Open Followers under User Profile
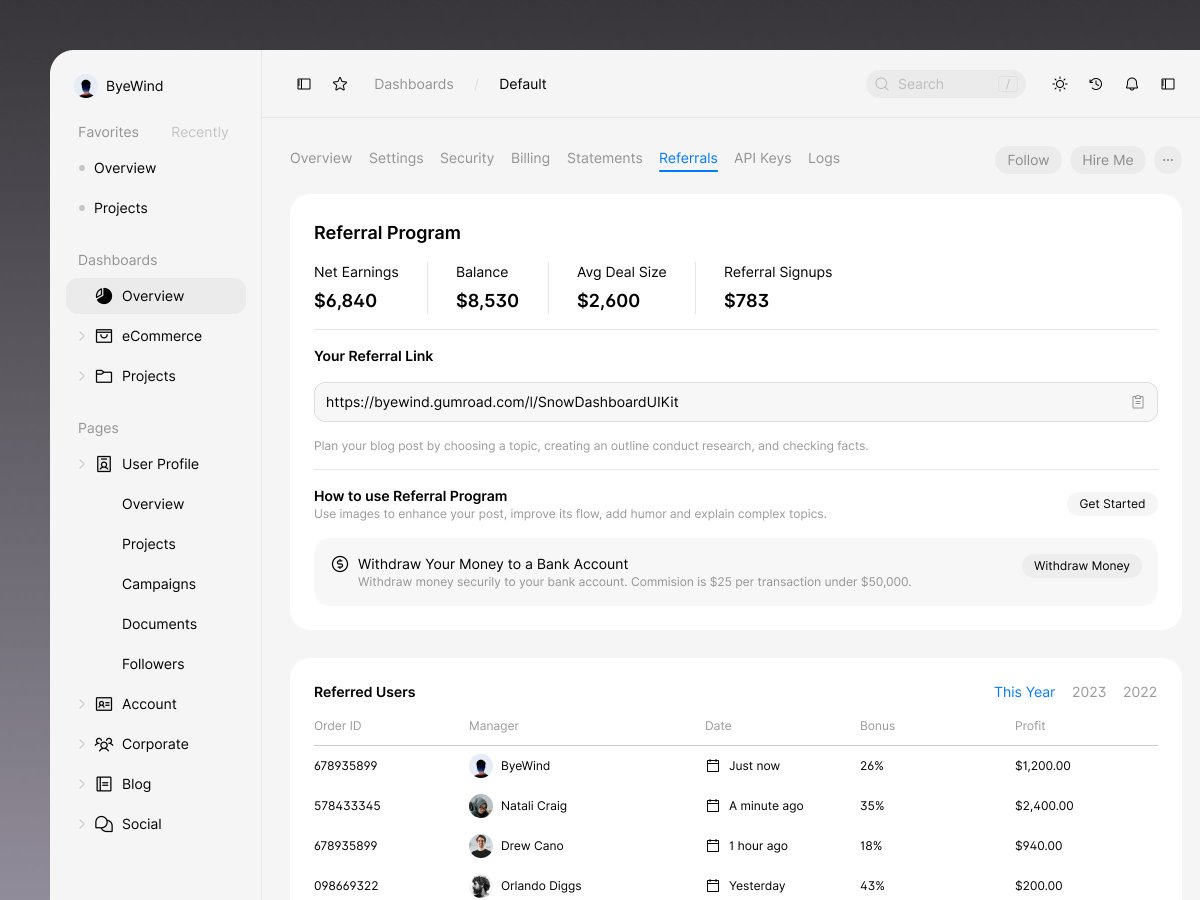 tap(153, 664)
